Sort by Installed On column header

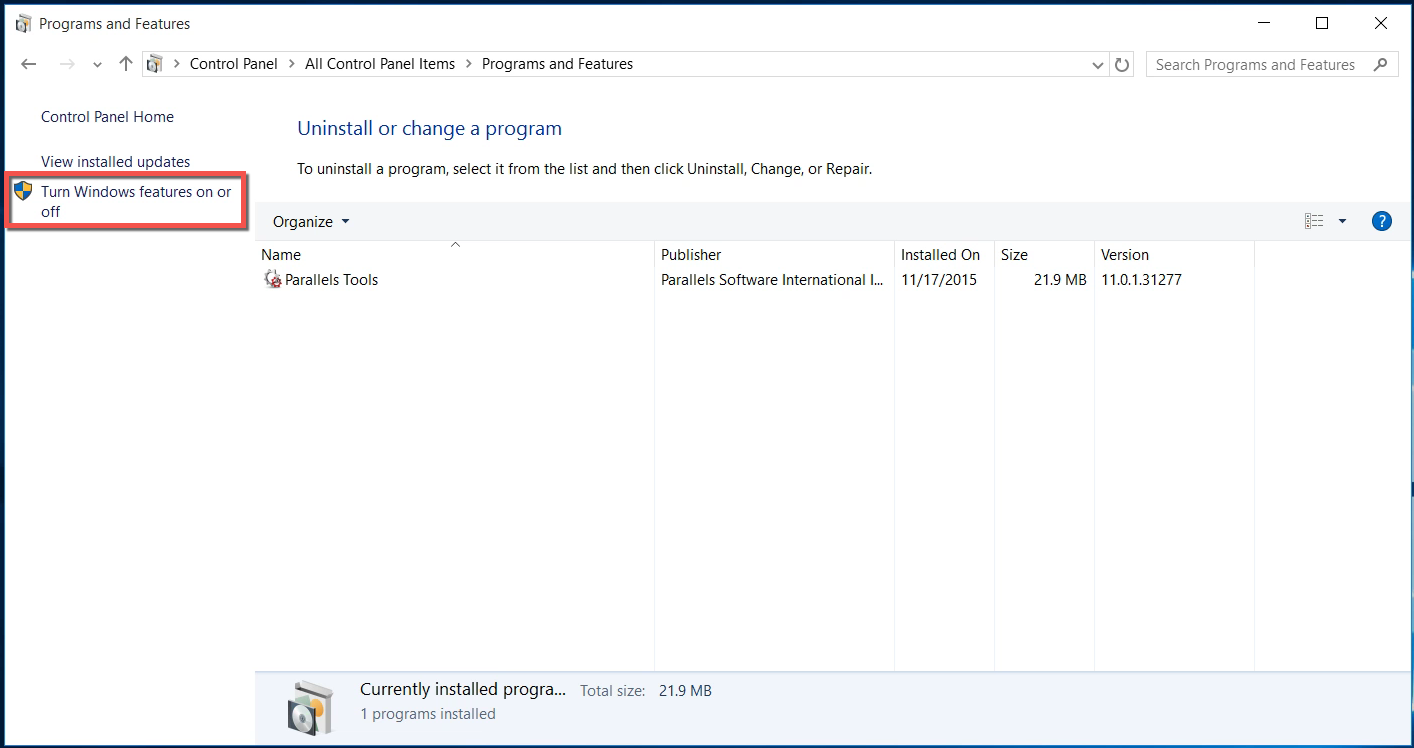point(945,254)
